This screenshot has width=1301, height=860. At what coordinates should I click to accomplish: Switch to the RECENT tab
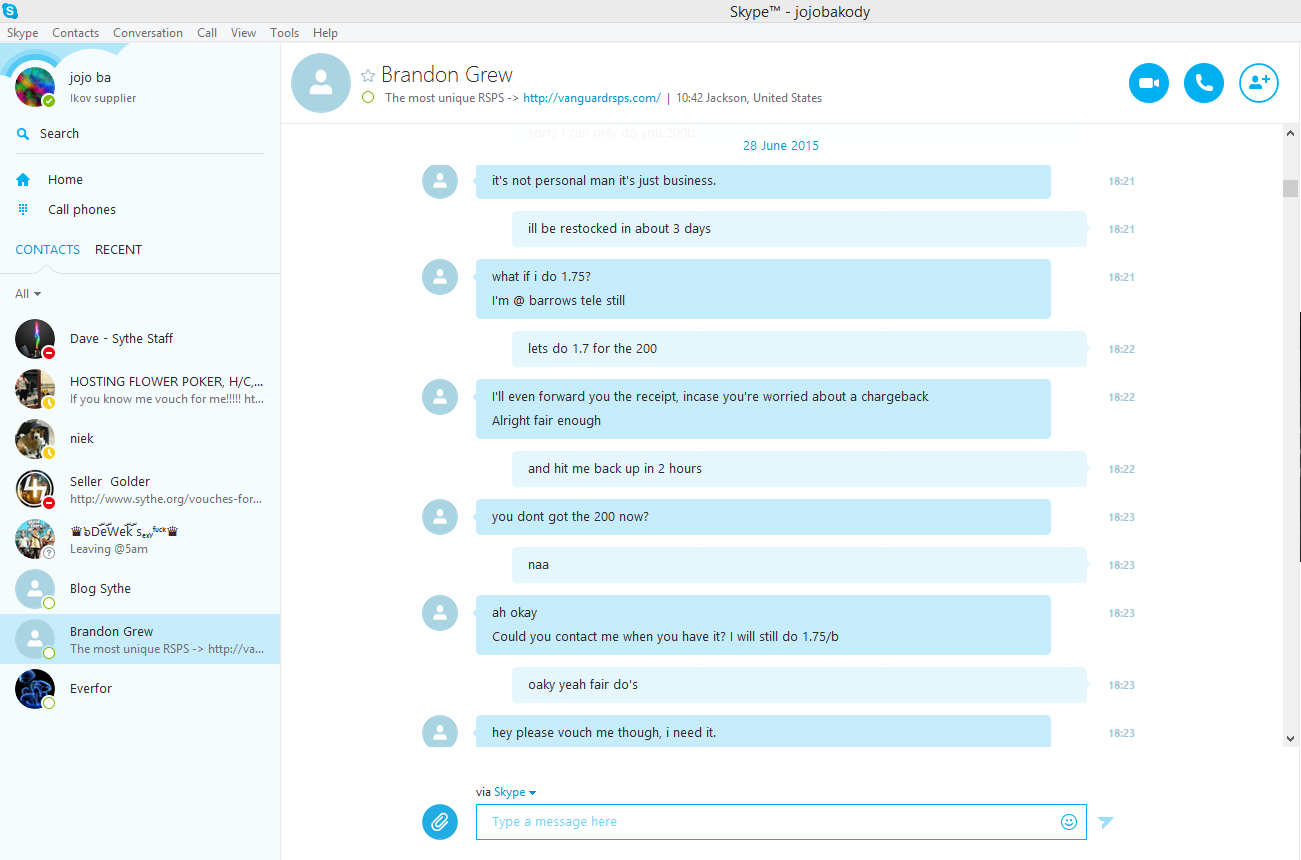(118, 250)
